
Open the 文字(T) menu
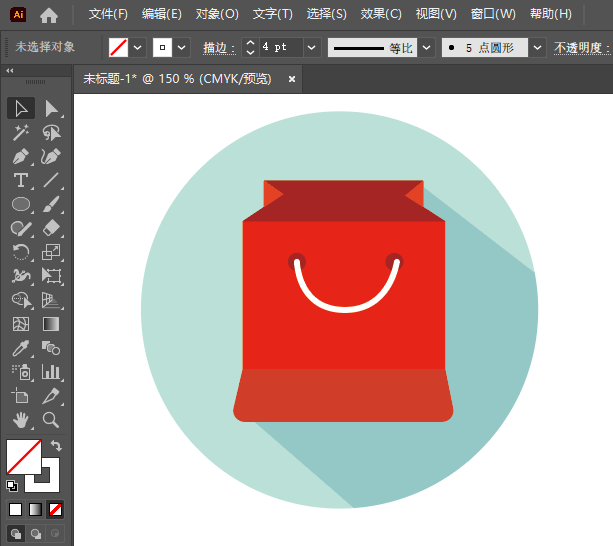pos(273,14)
